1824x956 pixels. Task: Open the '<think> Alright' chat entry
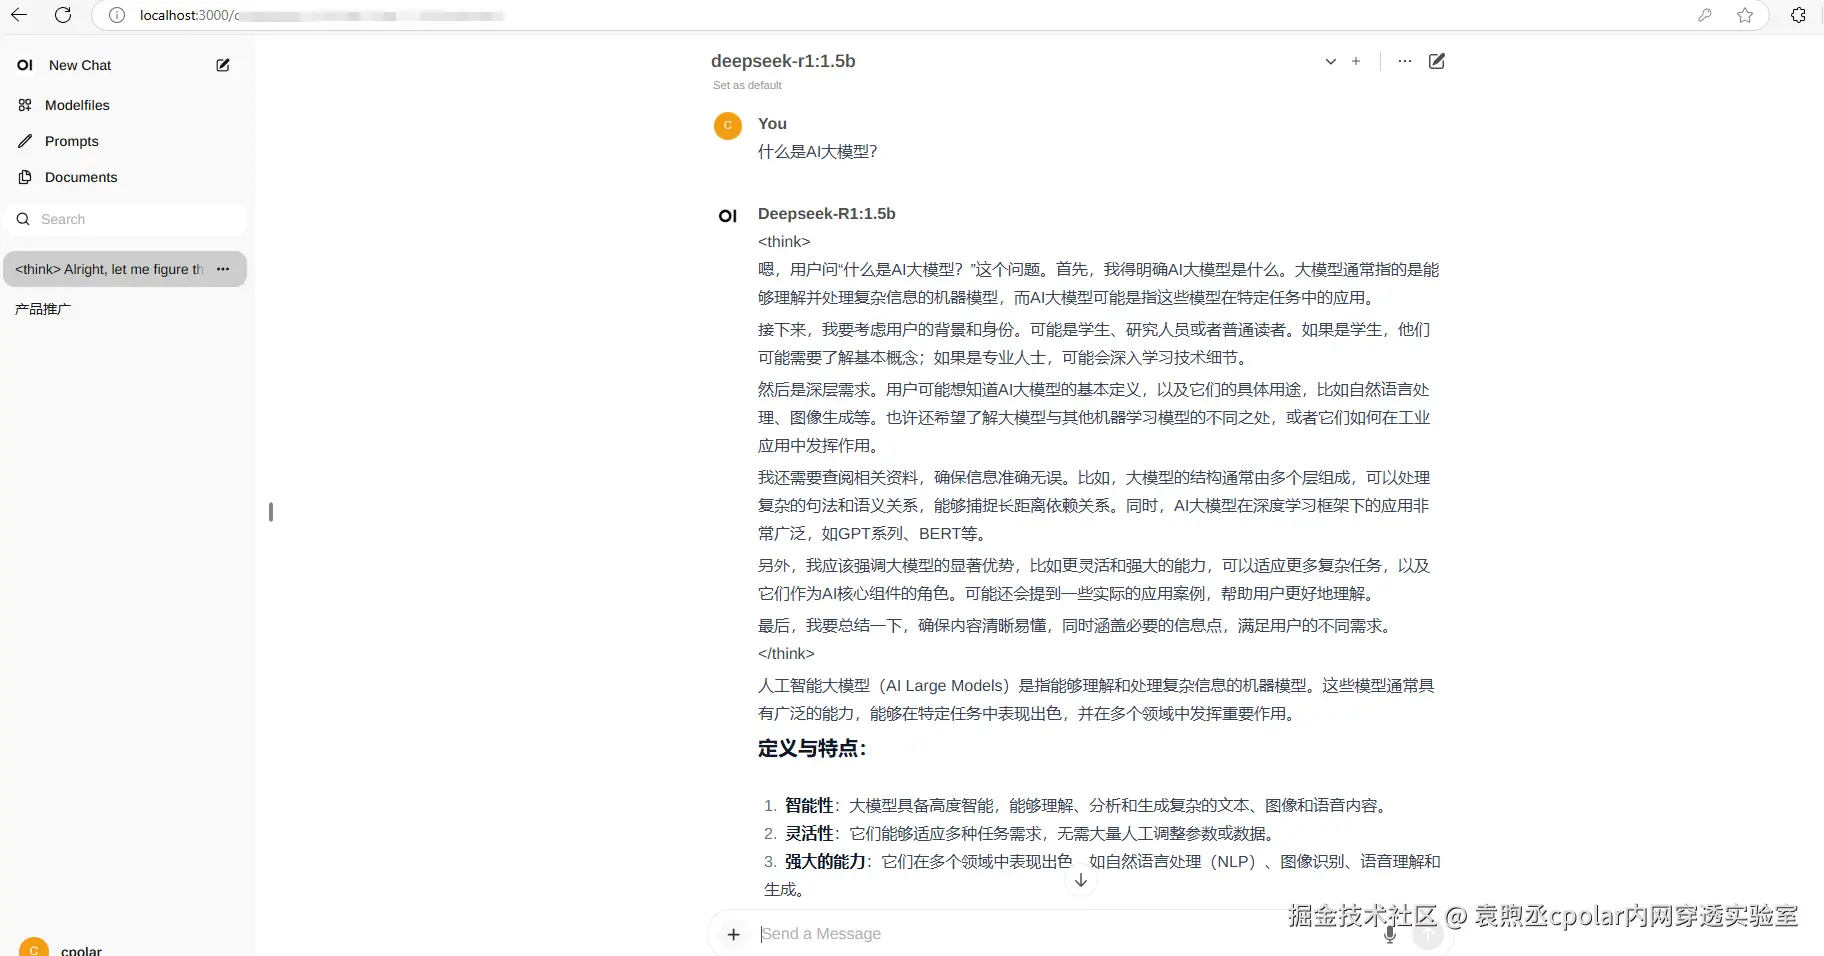click(109, 269)
